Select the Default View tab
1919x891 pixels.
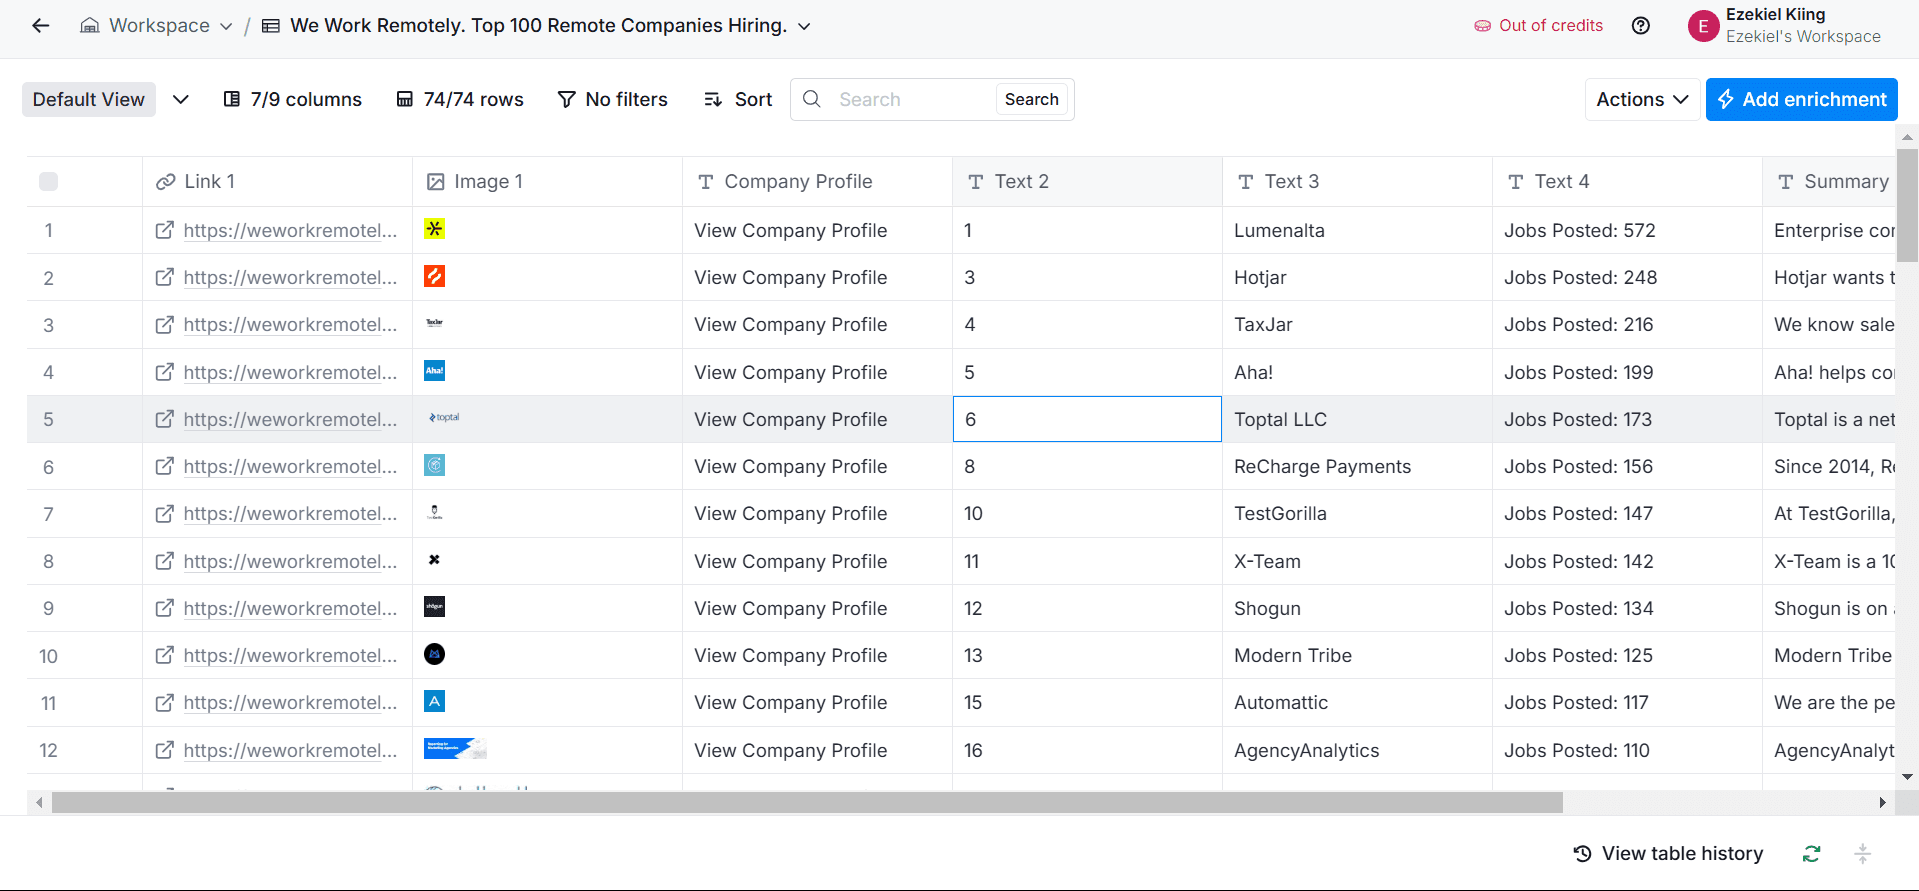point(89,99)
